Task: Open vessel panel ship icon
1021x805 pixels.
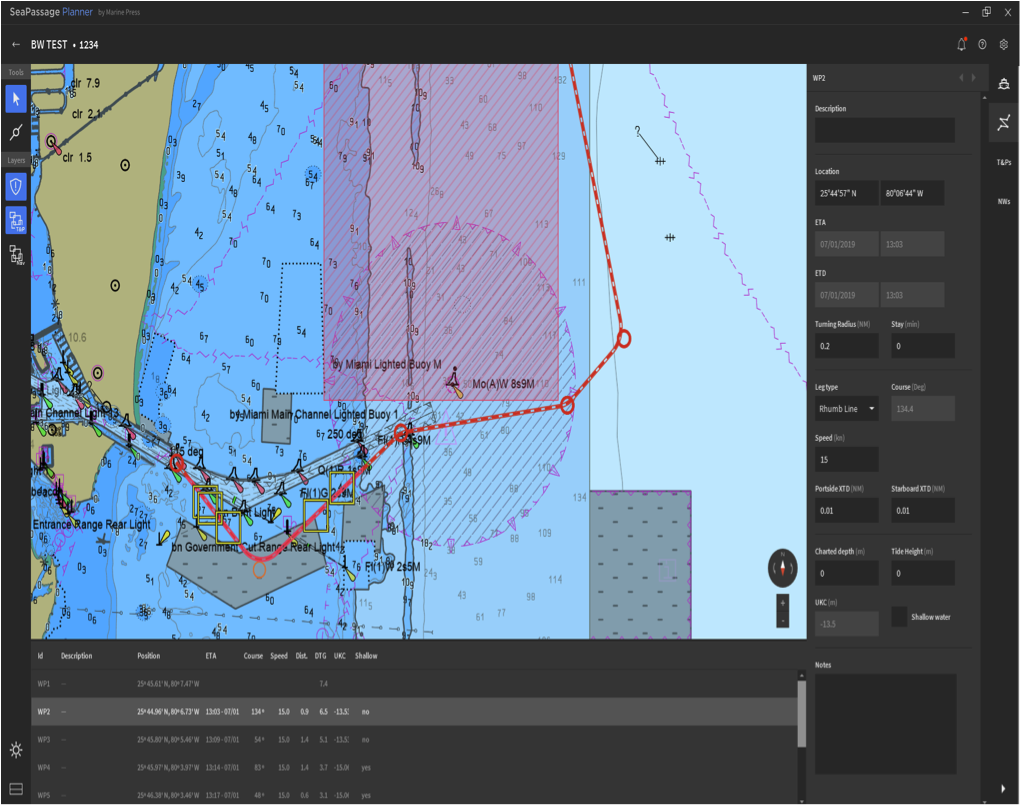Action: point(1004,84)
